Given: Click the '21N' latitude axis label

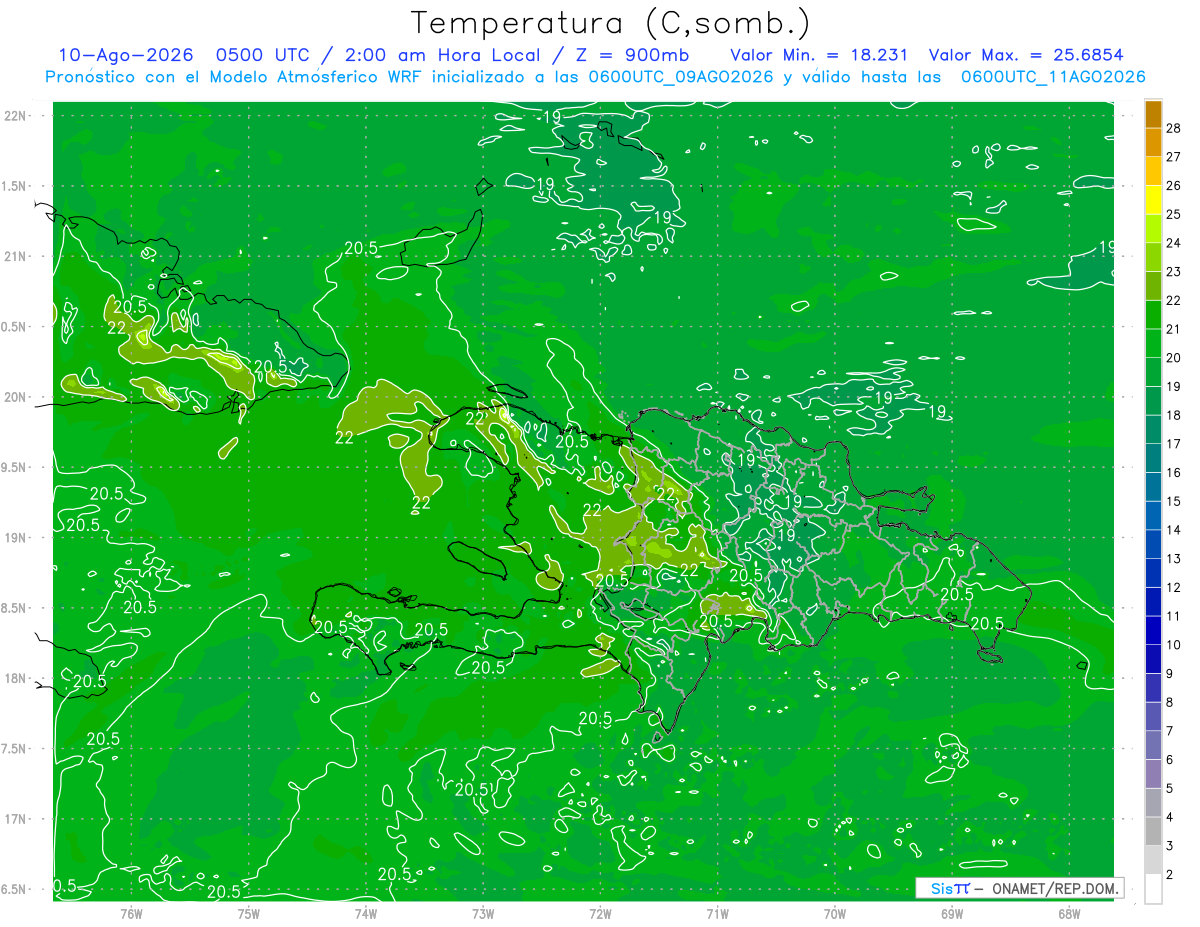Looking at the screenshot, I should (x=14, y=256).
